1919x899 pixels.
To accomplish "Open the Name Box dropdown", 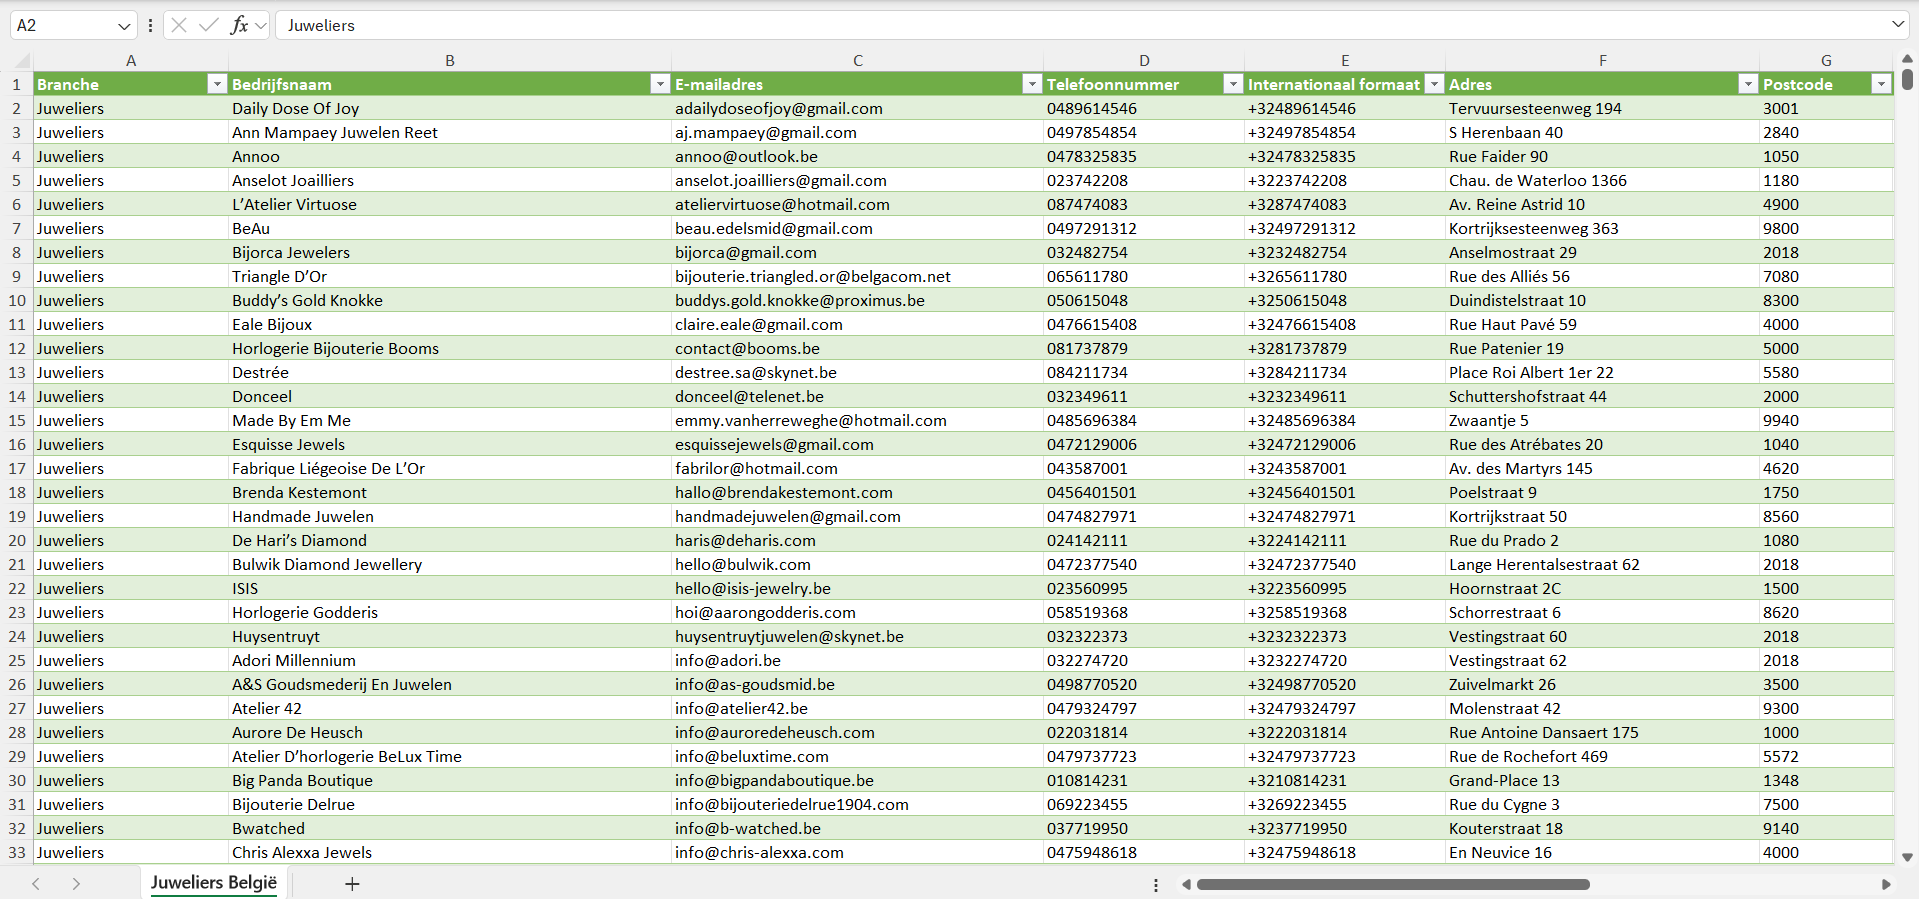I will [124, 26].
